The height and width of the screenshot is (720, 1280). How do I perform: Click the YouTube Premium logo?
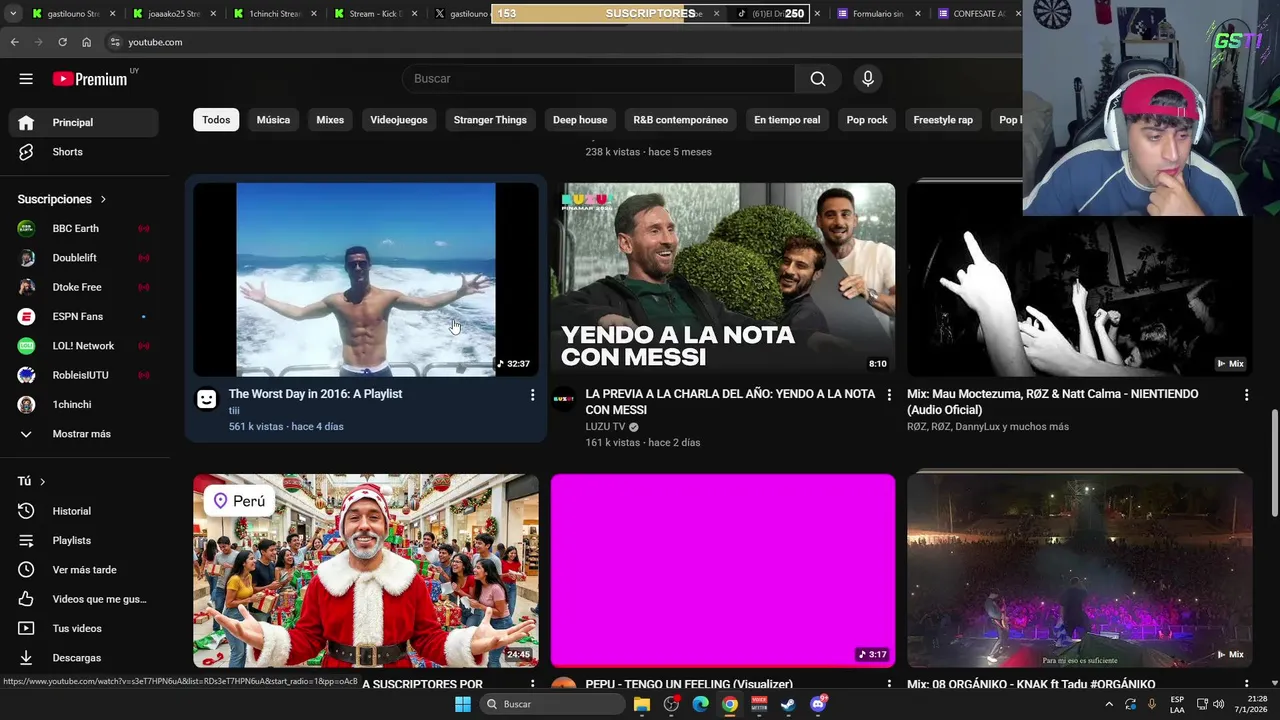(91, 79)
